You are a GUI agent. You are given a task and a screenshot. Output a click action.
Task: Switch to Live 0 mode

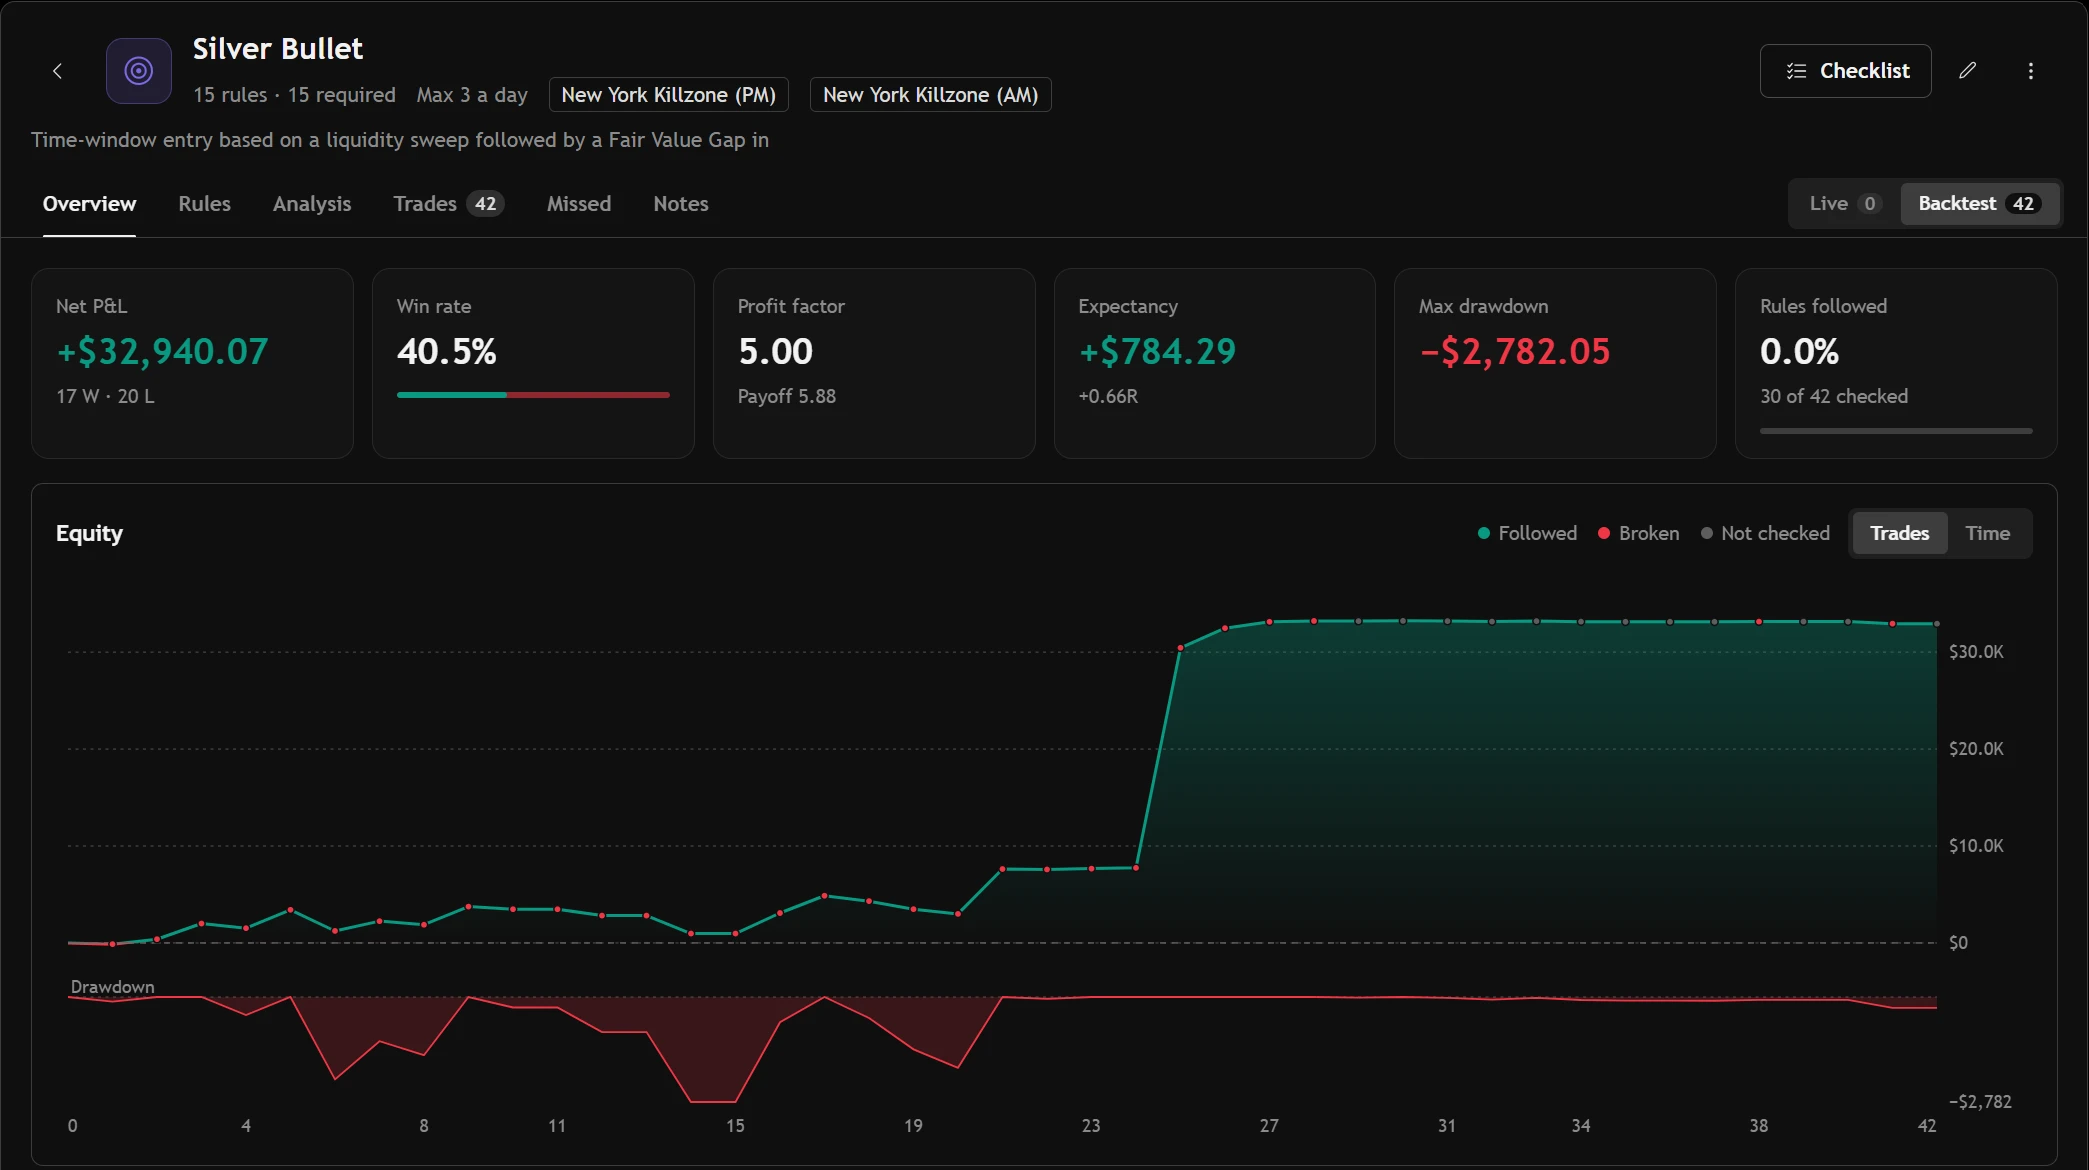[1845, 204]
